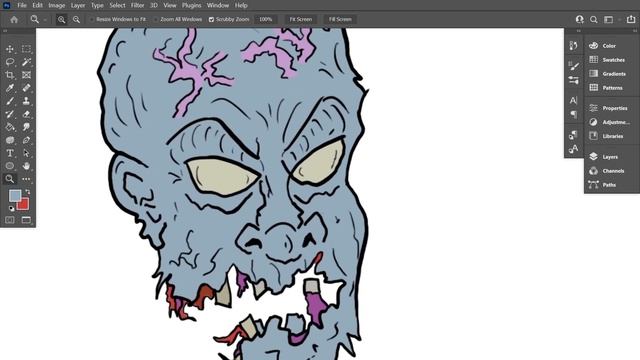Click the red background color swatch
Viewport: 640px width, 360px height.
click(24, 205)
